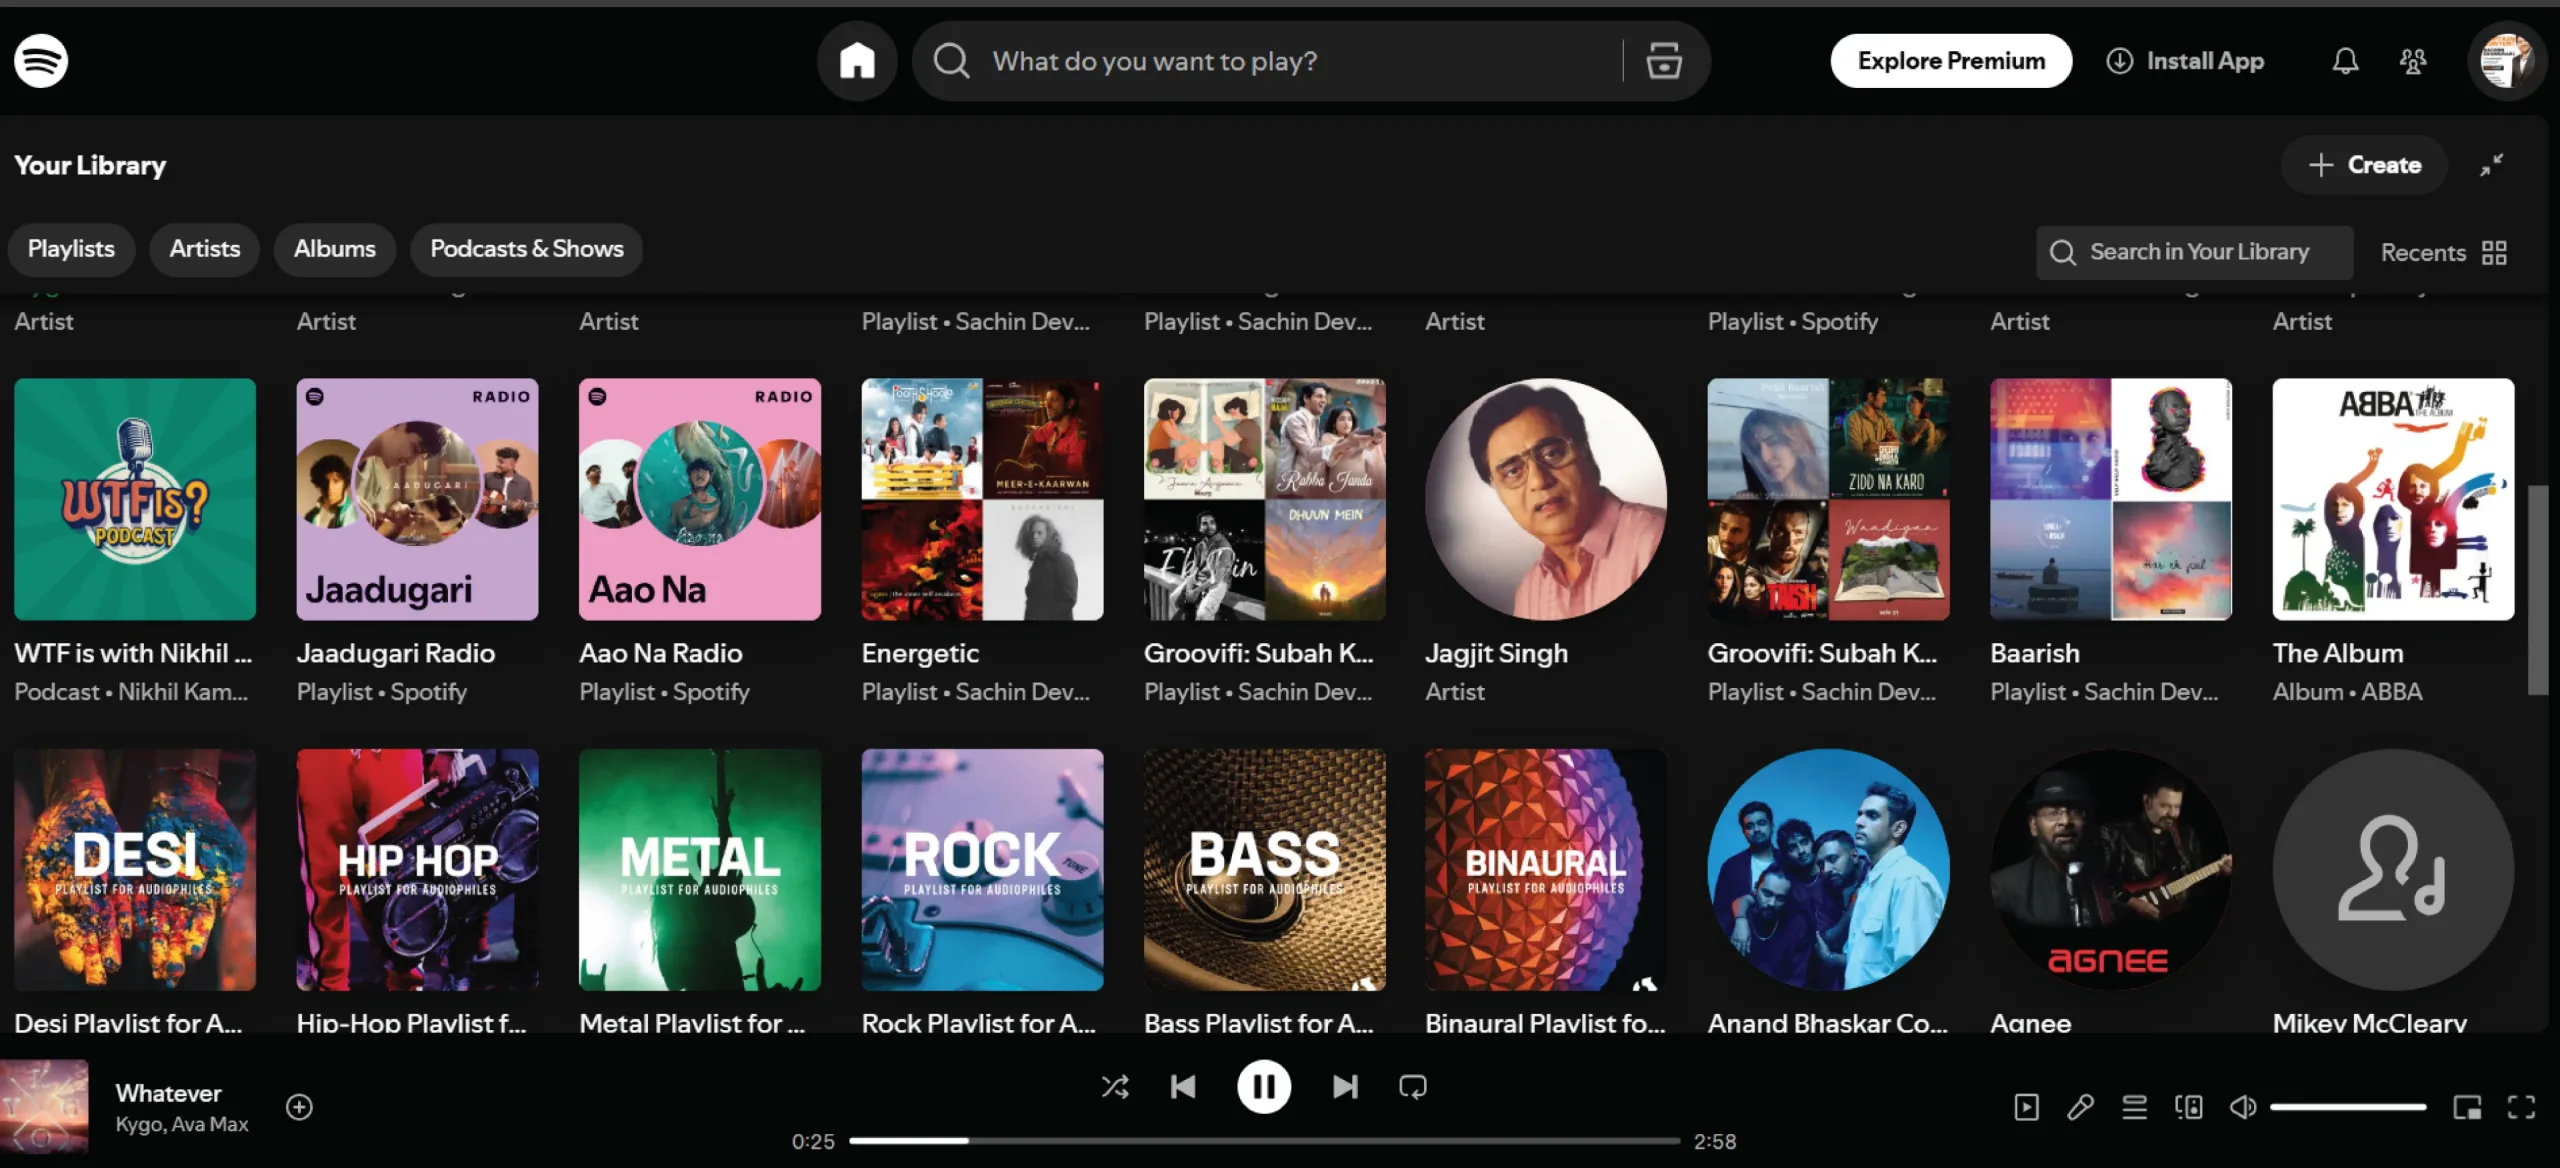The height and width of the screenshot is (1168, 2560).
Task: Toggle shuffle playback
Action: 1115,1087
